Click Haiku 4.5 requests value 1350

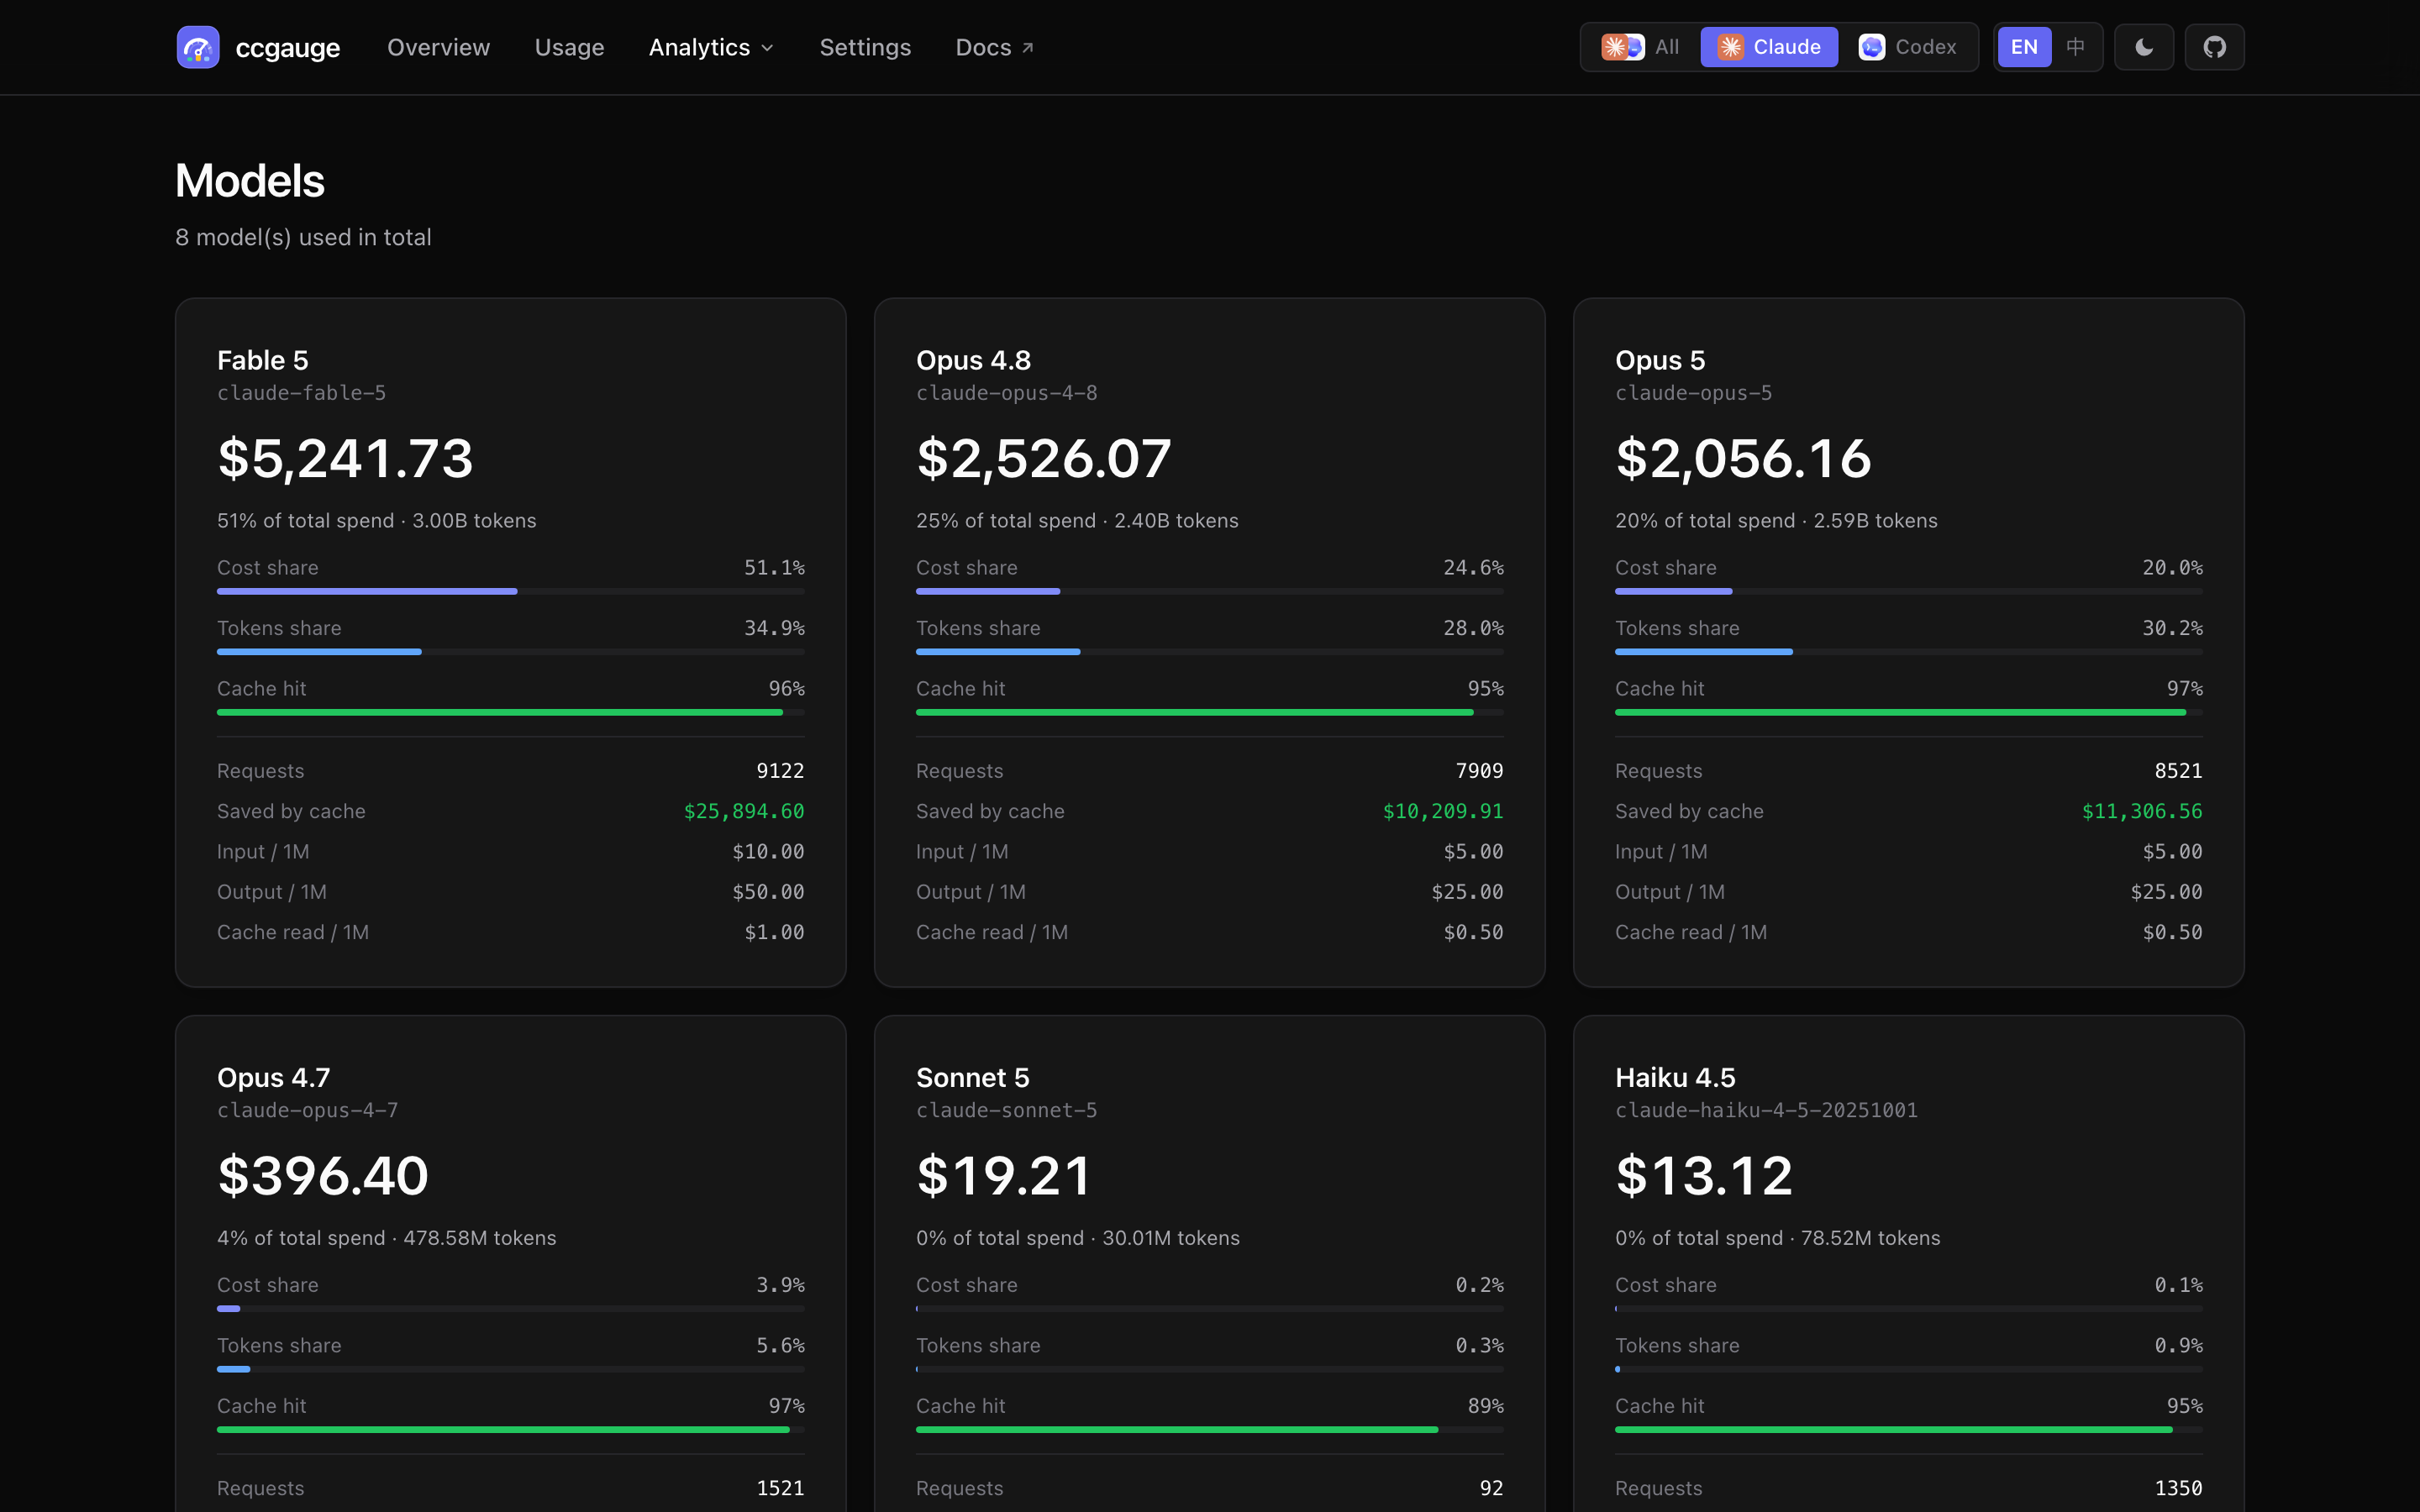click(2178, 1488)
